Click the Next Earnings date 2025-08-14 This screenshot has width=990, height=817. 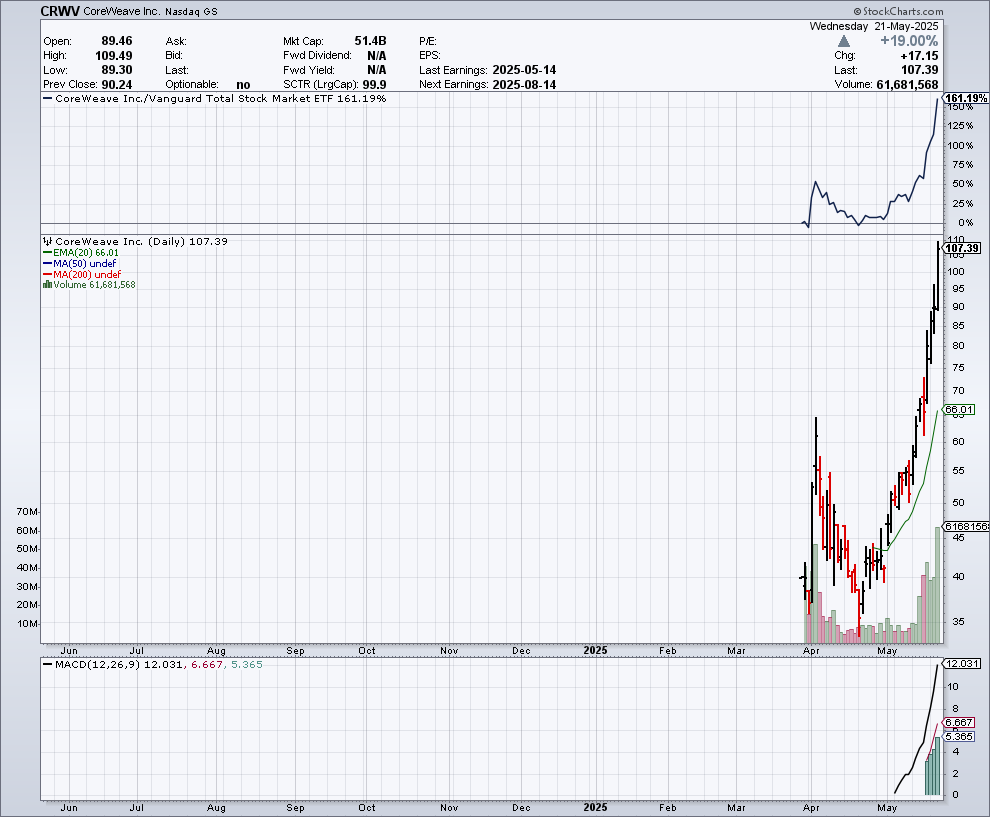(524, 85)
